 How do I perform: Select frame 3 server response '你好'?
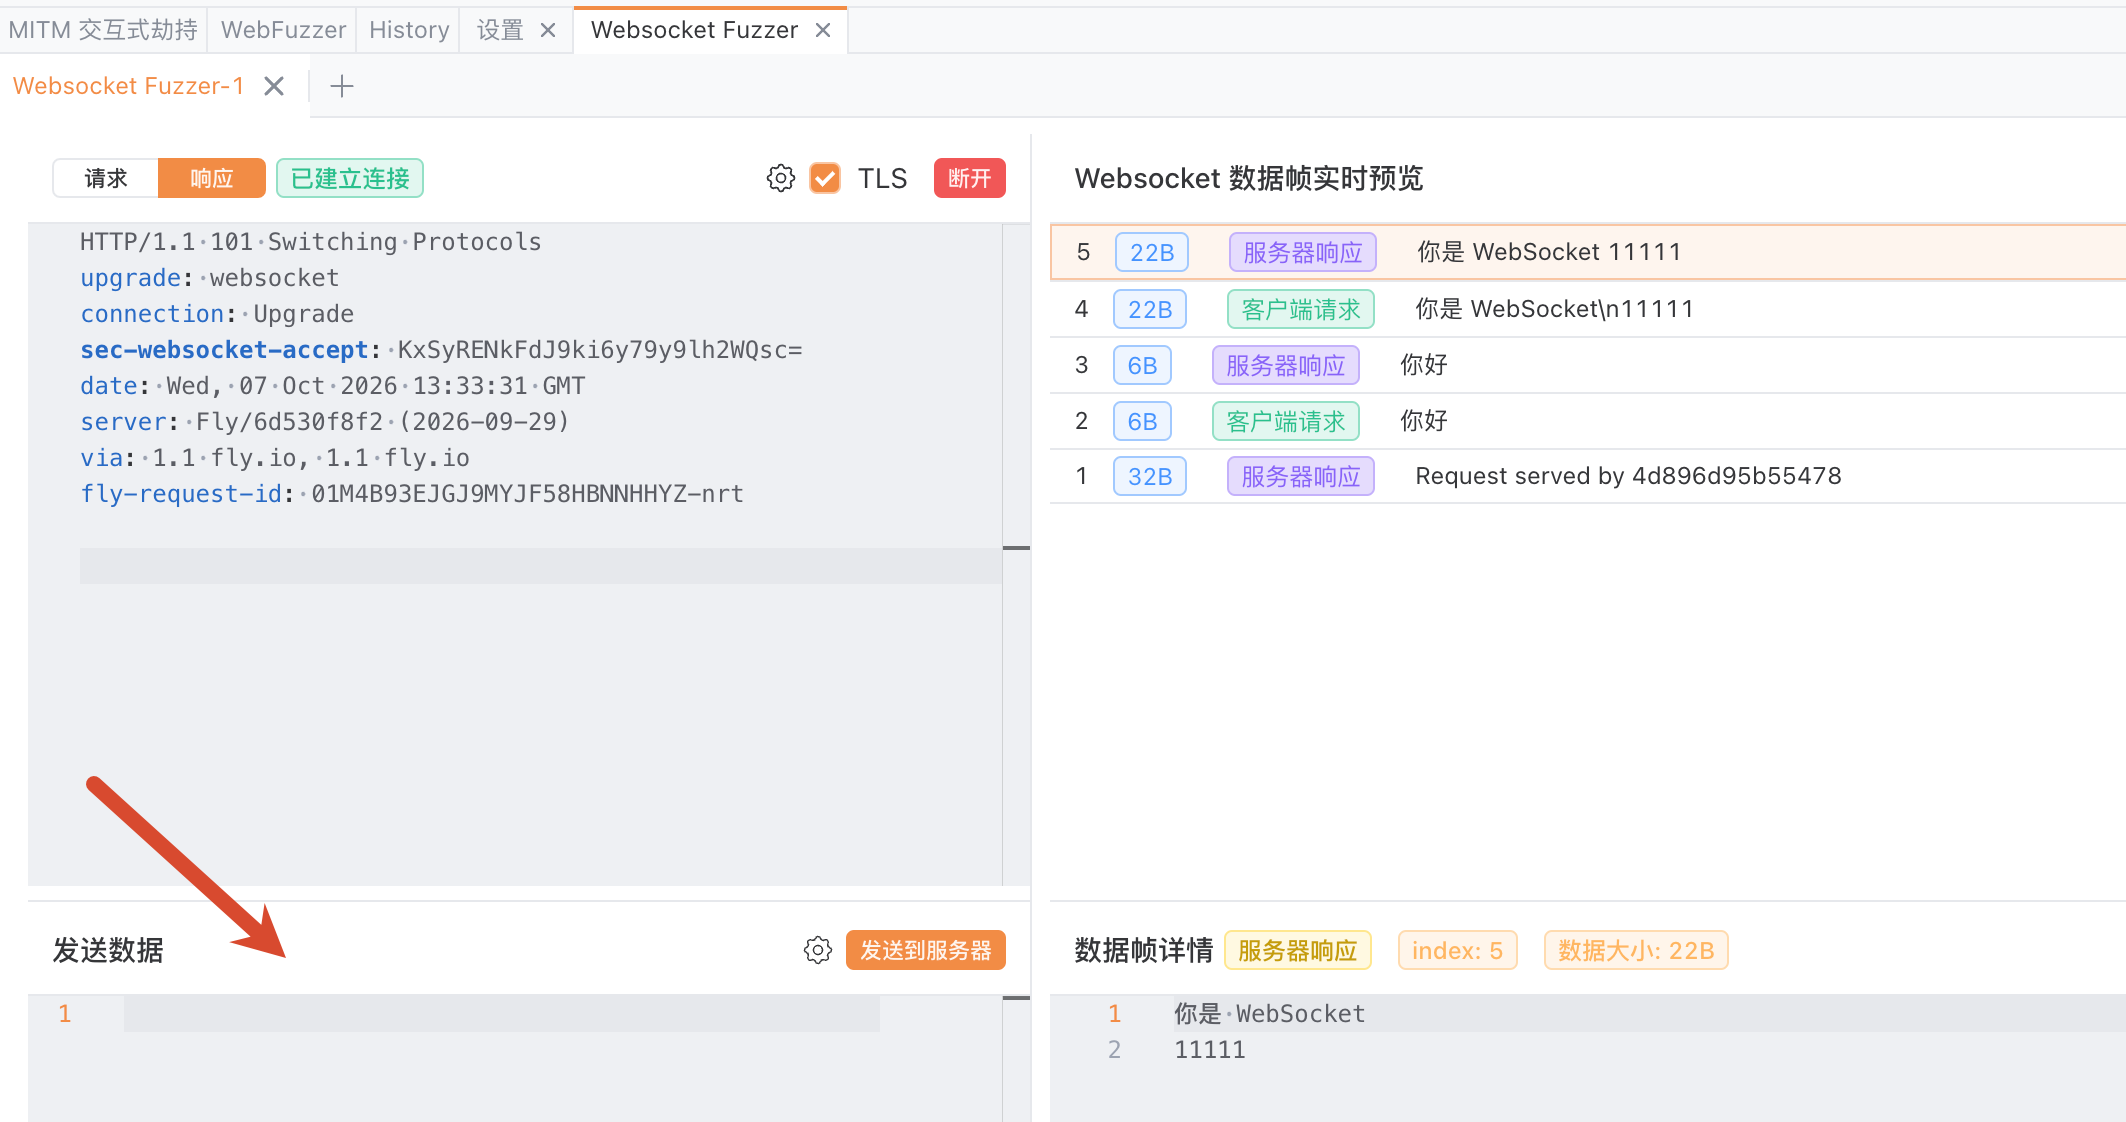coord(1588,365)
